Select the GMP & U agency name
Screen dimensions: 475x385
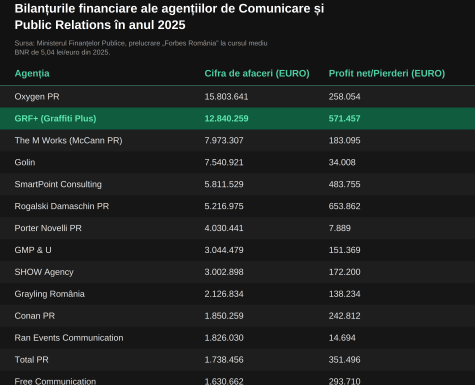coord(33,250)
